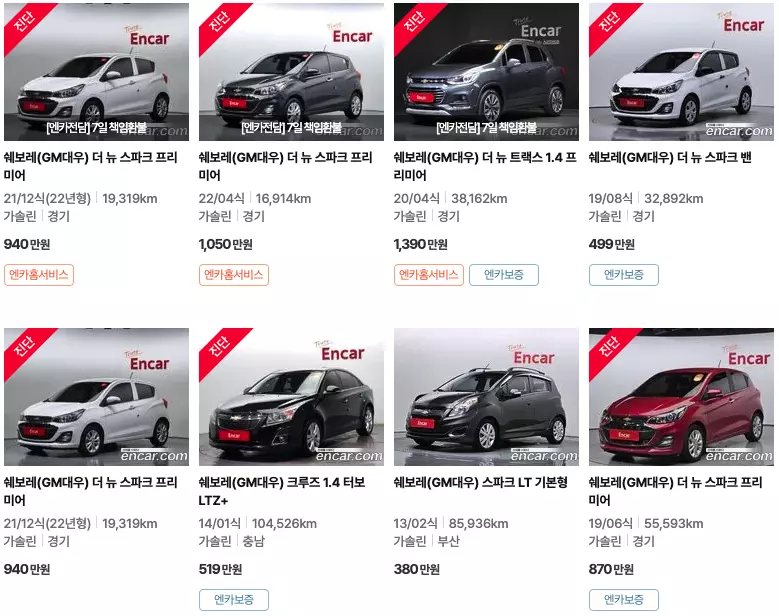Viewport: 779px width, 616px height.
Task: Click 엔카보증 badge under the Trax listing
Action: click(x=504, y=275)
